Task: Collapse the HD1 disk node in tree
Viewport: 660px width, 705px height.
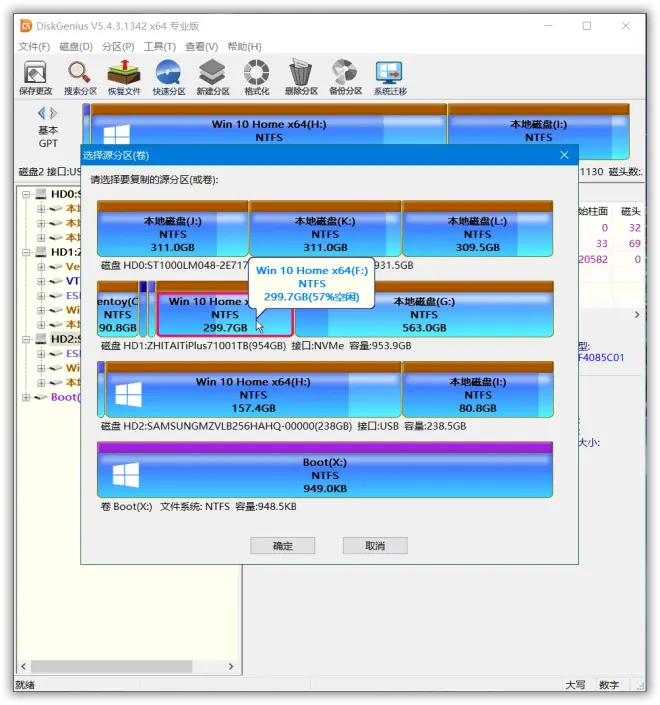Action: (x=27, y=252)
